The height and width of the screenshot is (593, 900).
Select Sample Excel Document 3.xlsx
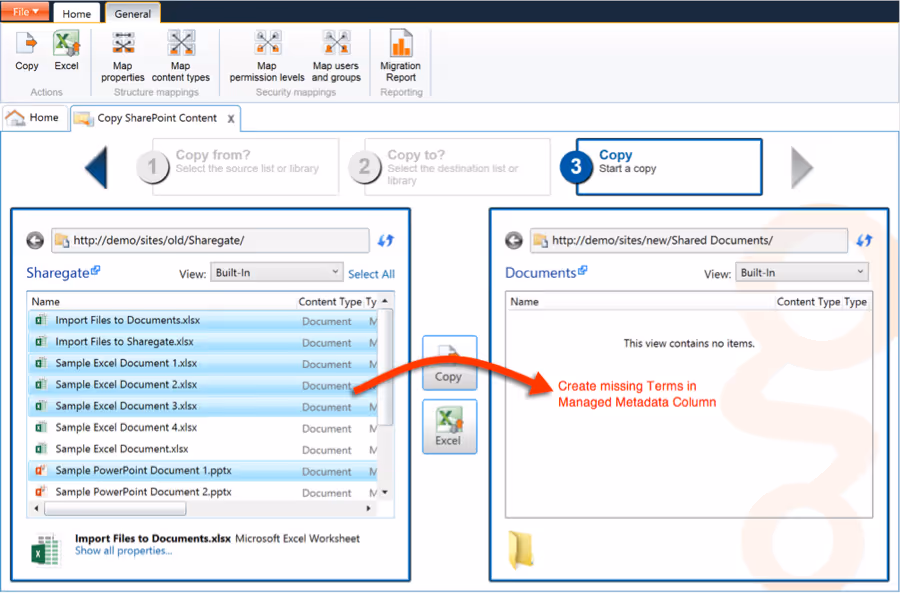[x=203, y=406]
